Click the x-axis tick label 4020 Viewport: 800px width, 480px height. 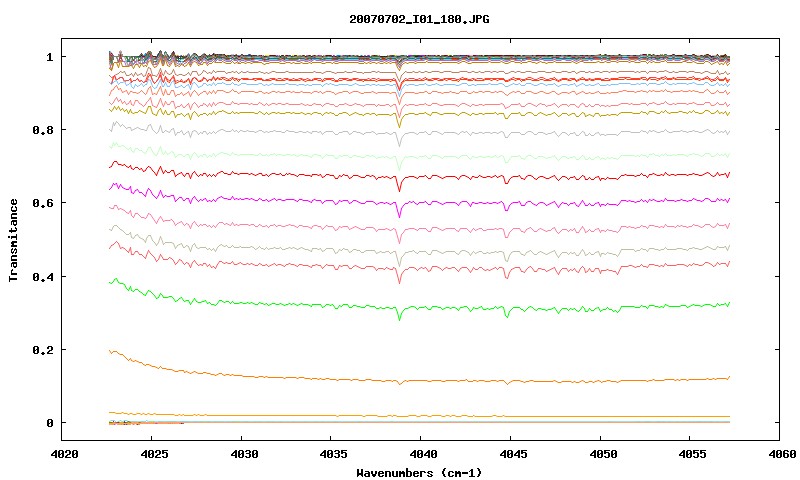64,453
